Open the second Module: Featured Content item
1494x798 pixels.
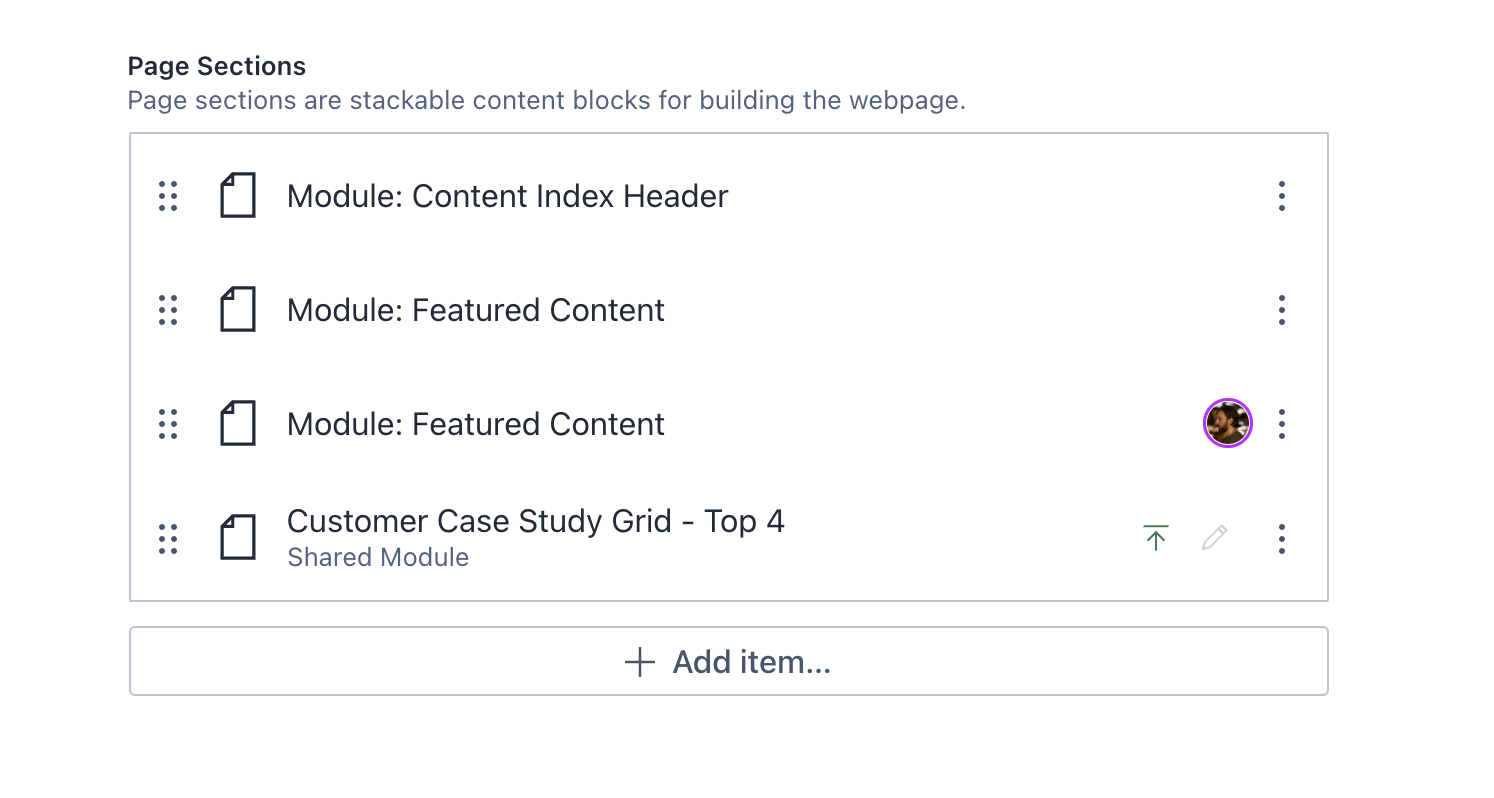click(475, 424)
